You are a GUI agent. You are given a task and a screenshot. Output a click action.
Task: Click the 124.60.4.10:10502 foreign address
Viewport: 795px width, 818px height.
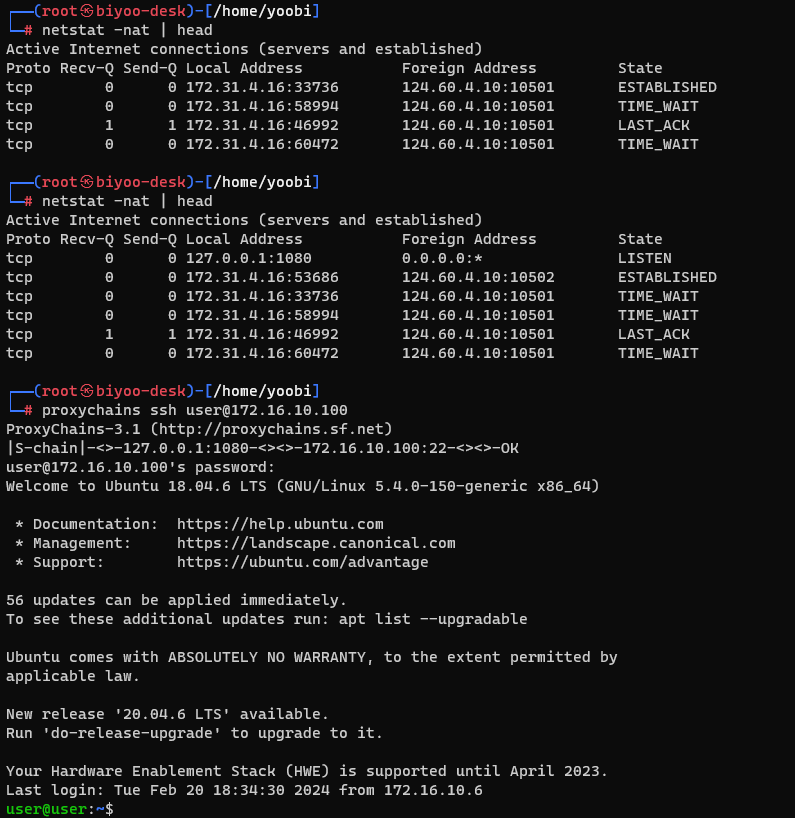coord(478,277)
